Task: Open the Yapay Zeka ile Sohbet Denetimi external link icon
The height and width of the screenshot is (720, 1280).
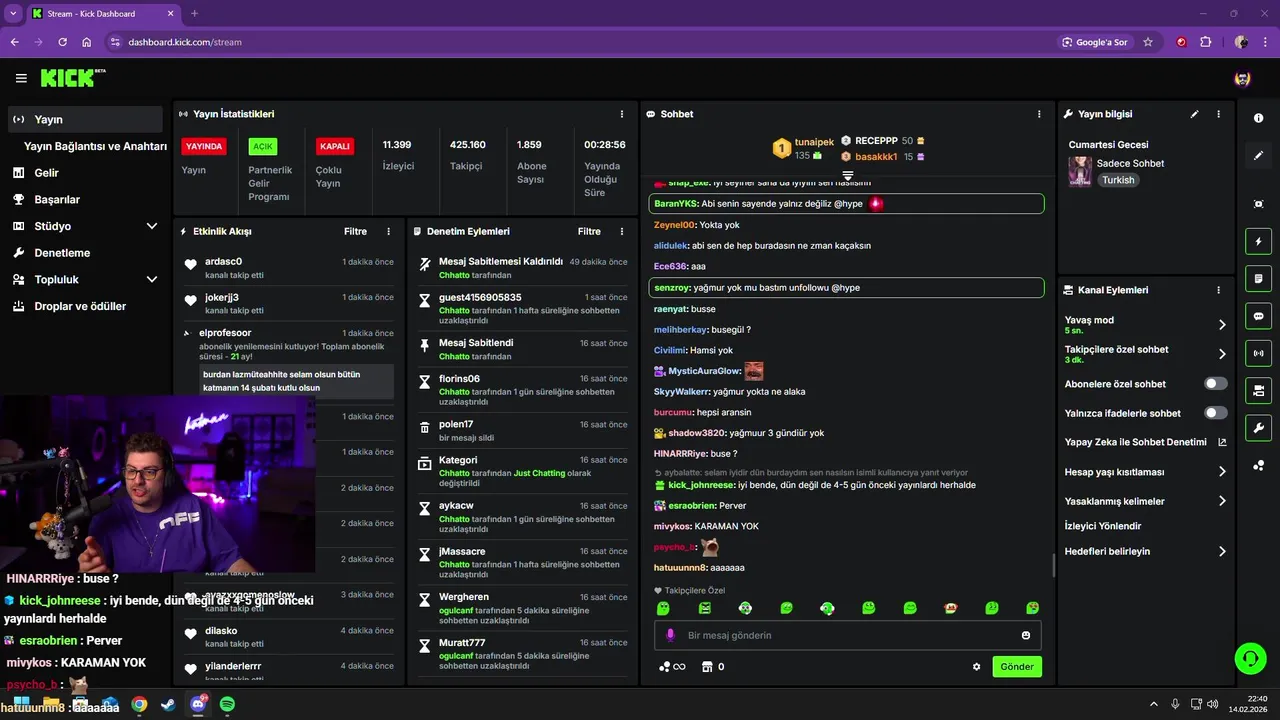Action: (x=1222, y=442)
